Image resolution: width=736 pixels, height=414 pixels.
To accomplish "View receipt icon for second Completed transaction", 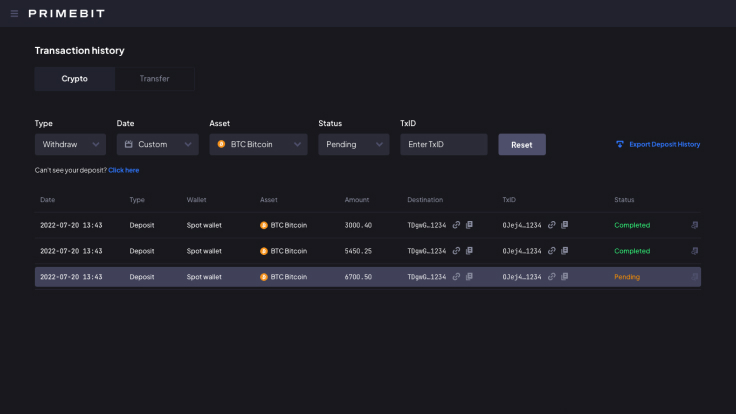I will click(x=694, y=251).
